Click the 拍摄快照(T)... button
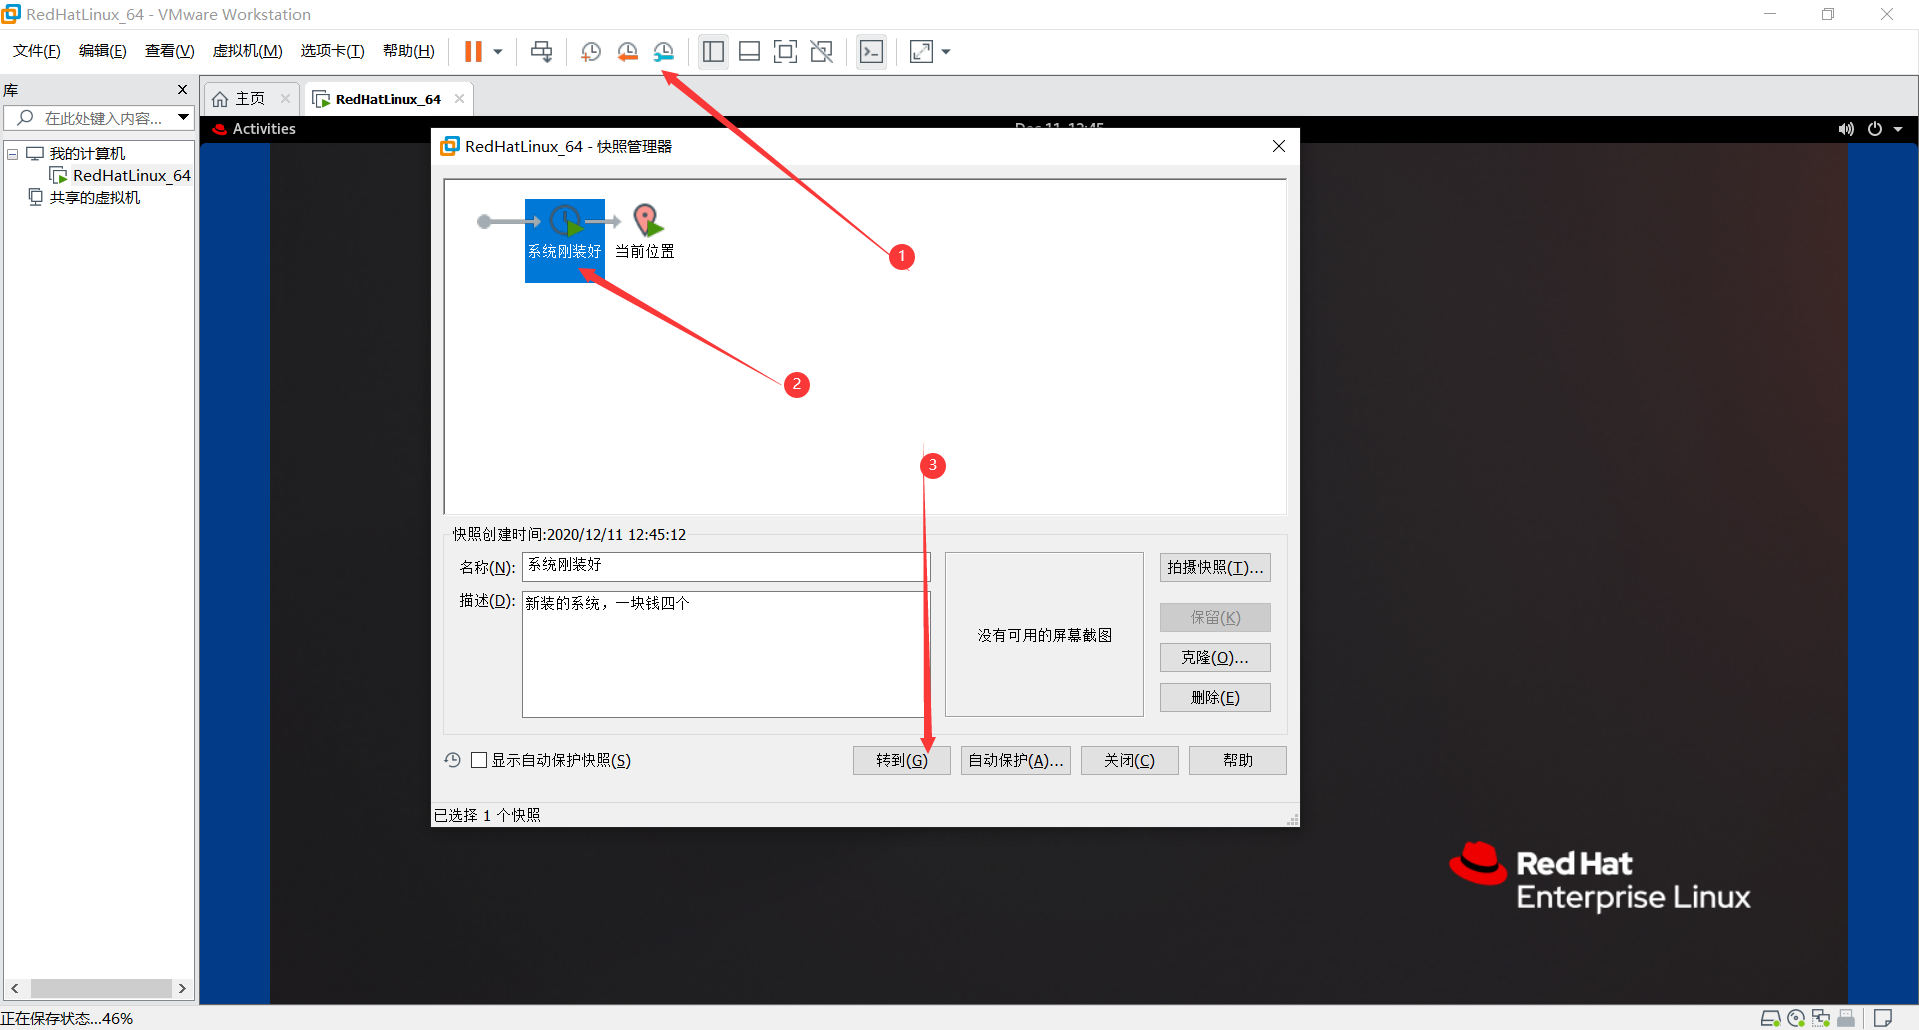Viewport: 1919px width, 1030px height. [1215, 568]
